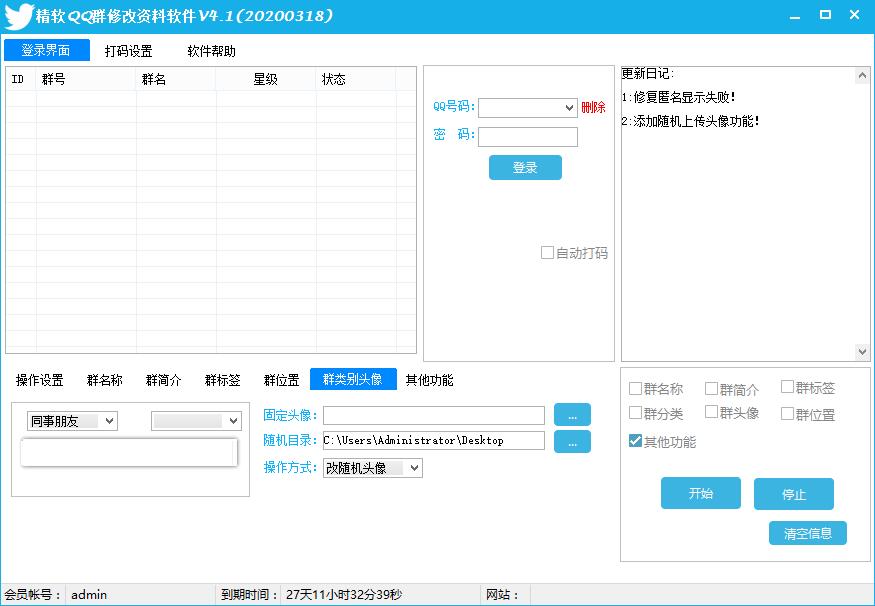
Task: Click the 群号 column header
Action: pyautogui.click(x=86, y=79)
